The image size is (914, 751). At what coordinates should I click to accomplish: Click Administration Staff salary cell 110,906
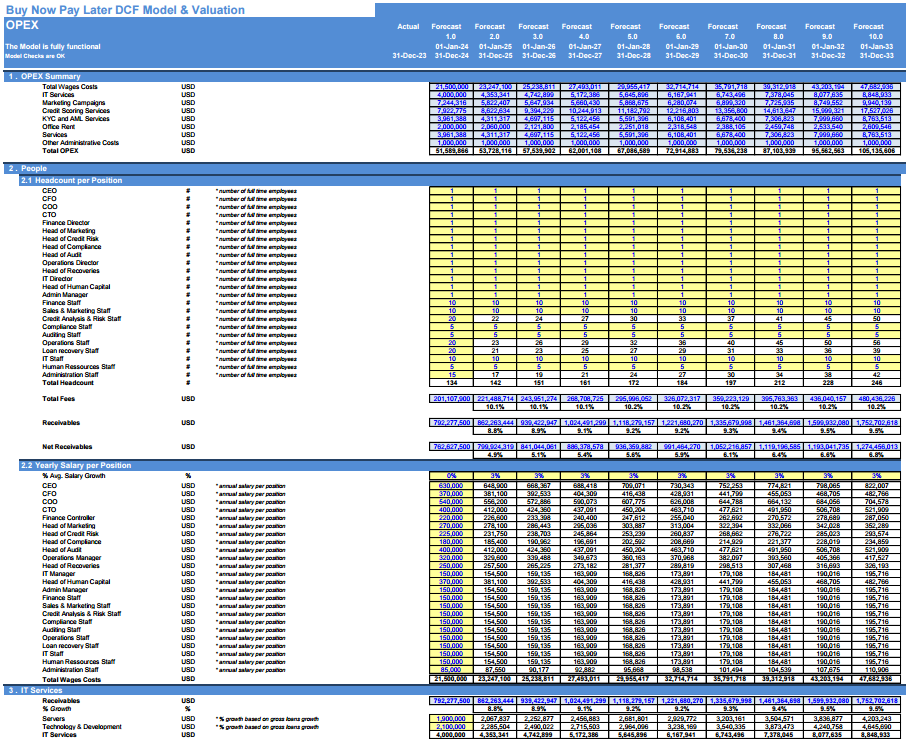[x=876, y=670]
